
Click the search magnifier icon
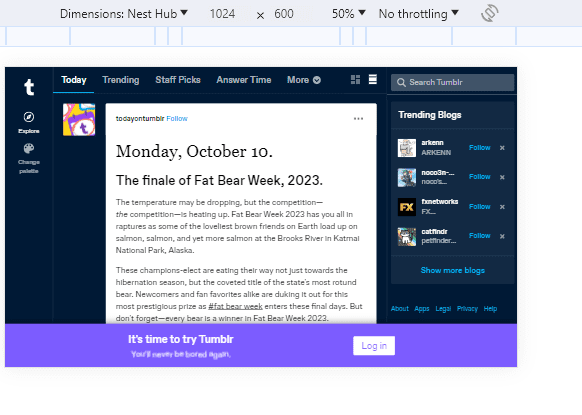coord(401,82)
